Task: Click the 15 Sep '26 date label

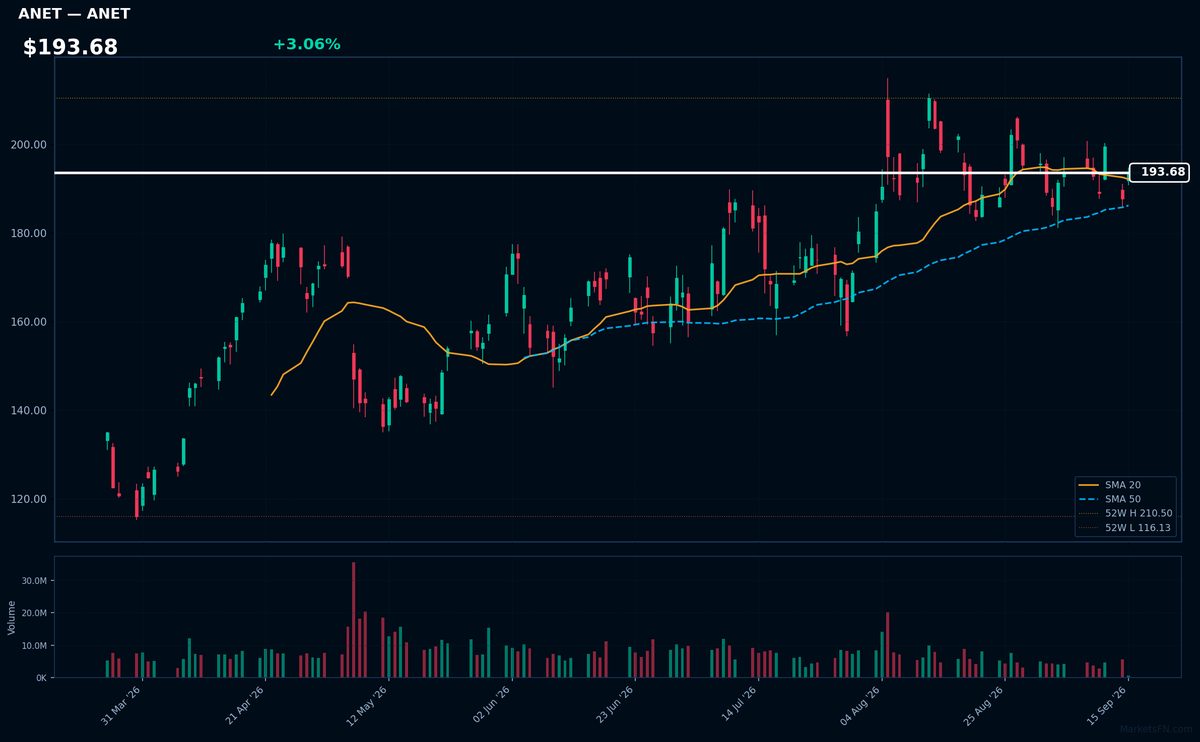Action: pyautogui.click(x=1109, y=705)
